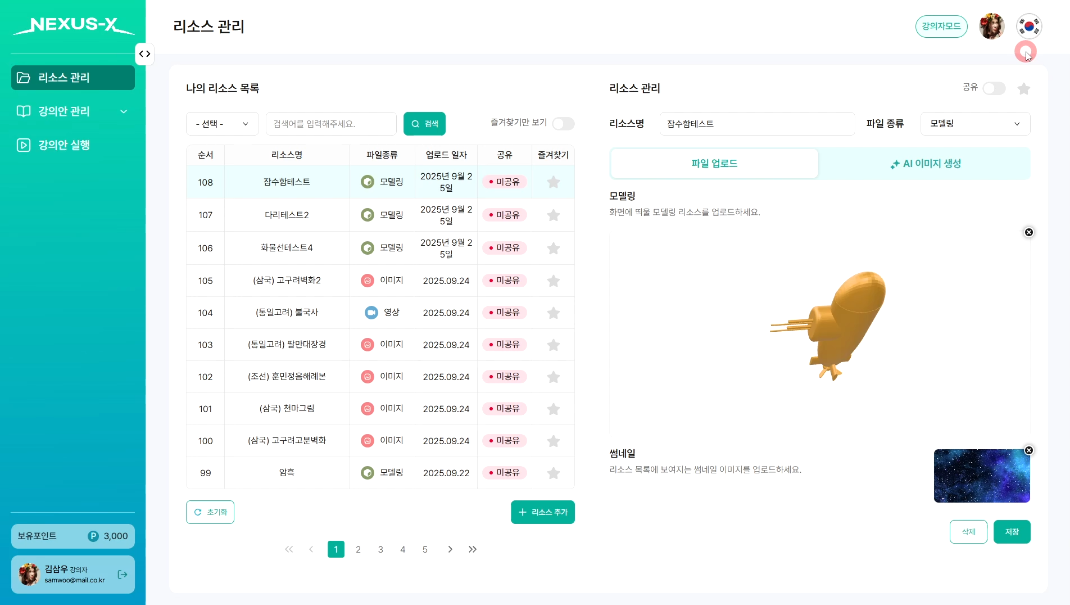Click the modeling type icon in row 108

coord(367,181)
